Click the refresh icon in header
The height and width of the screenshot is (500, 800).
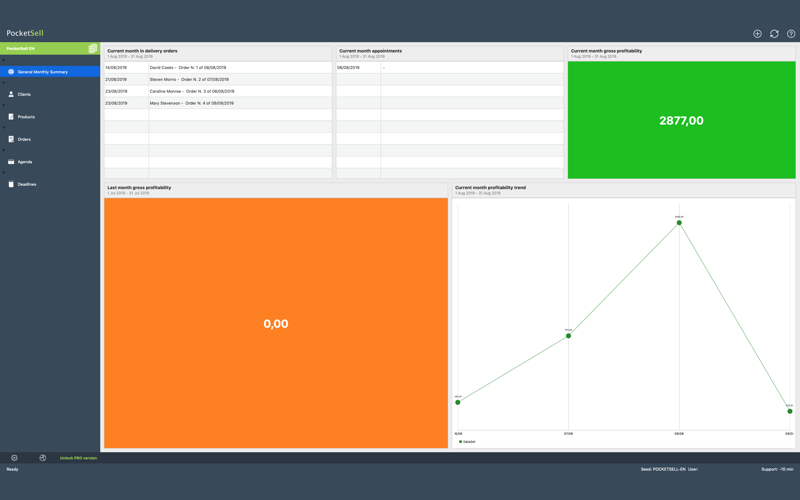point(774,34)
